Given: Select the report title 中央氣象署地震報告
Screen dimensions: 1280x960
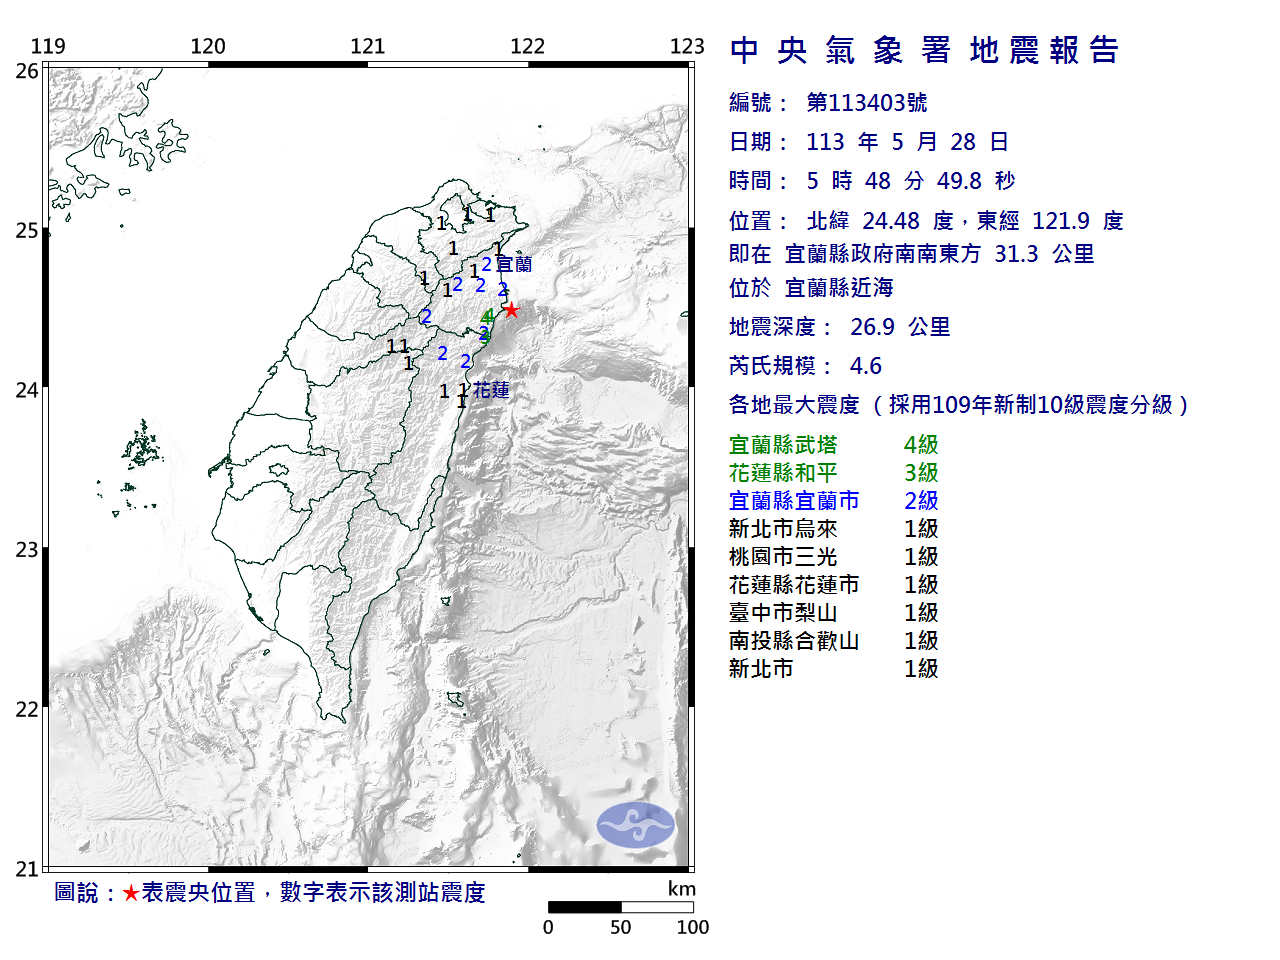Looking at the screenshot, I should point(924,50).
